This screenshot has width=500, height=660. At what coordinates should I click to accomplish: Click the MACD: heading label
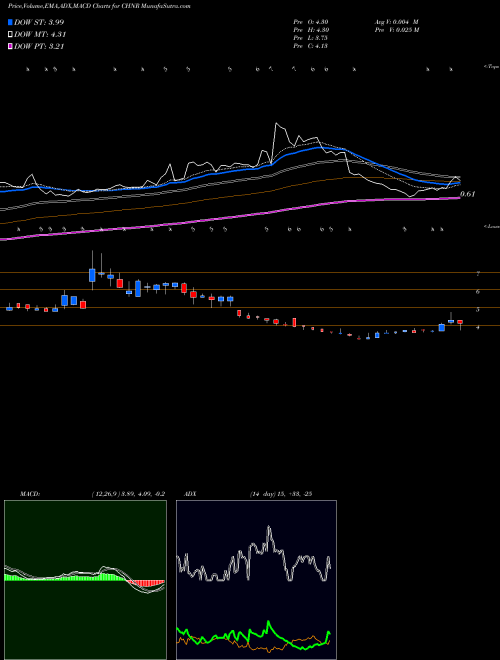coord(30,494)
